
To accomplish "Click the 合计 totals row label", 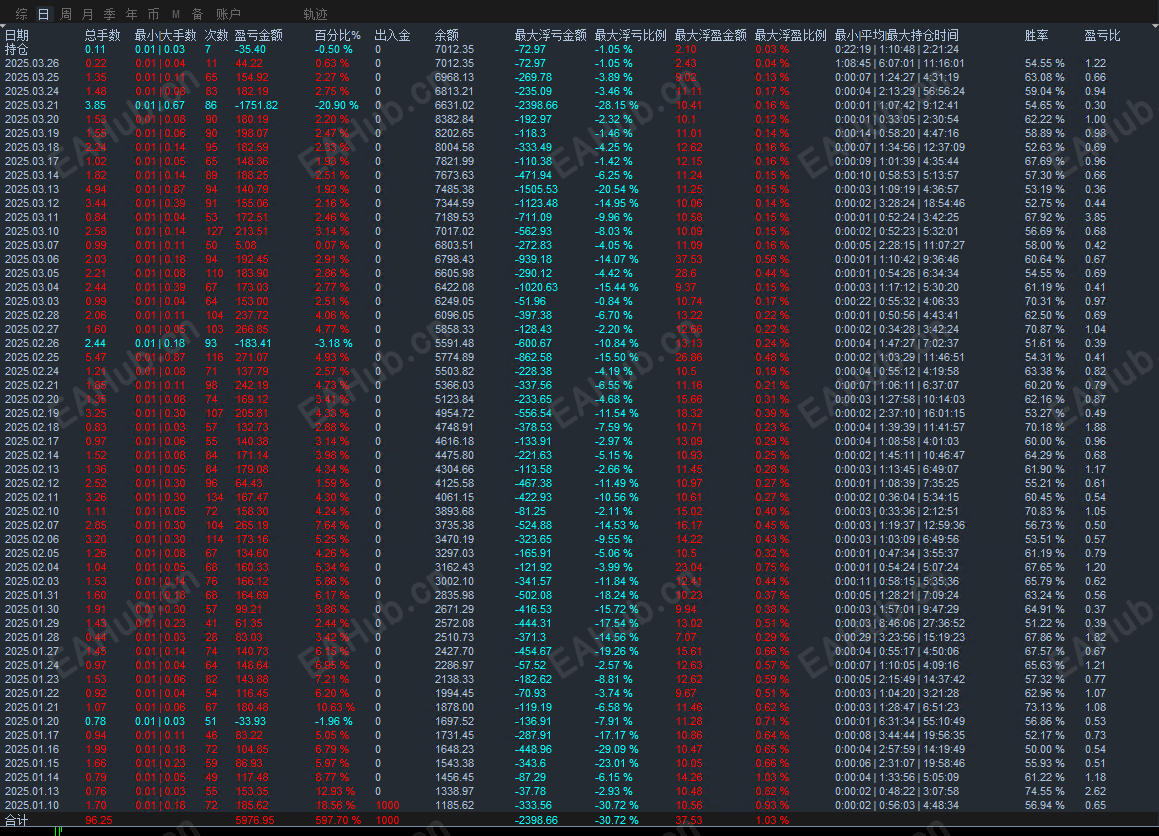I will point(16,820).
